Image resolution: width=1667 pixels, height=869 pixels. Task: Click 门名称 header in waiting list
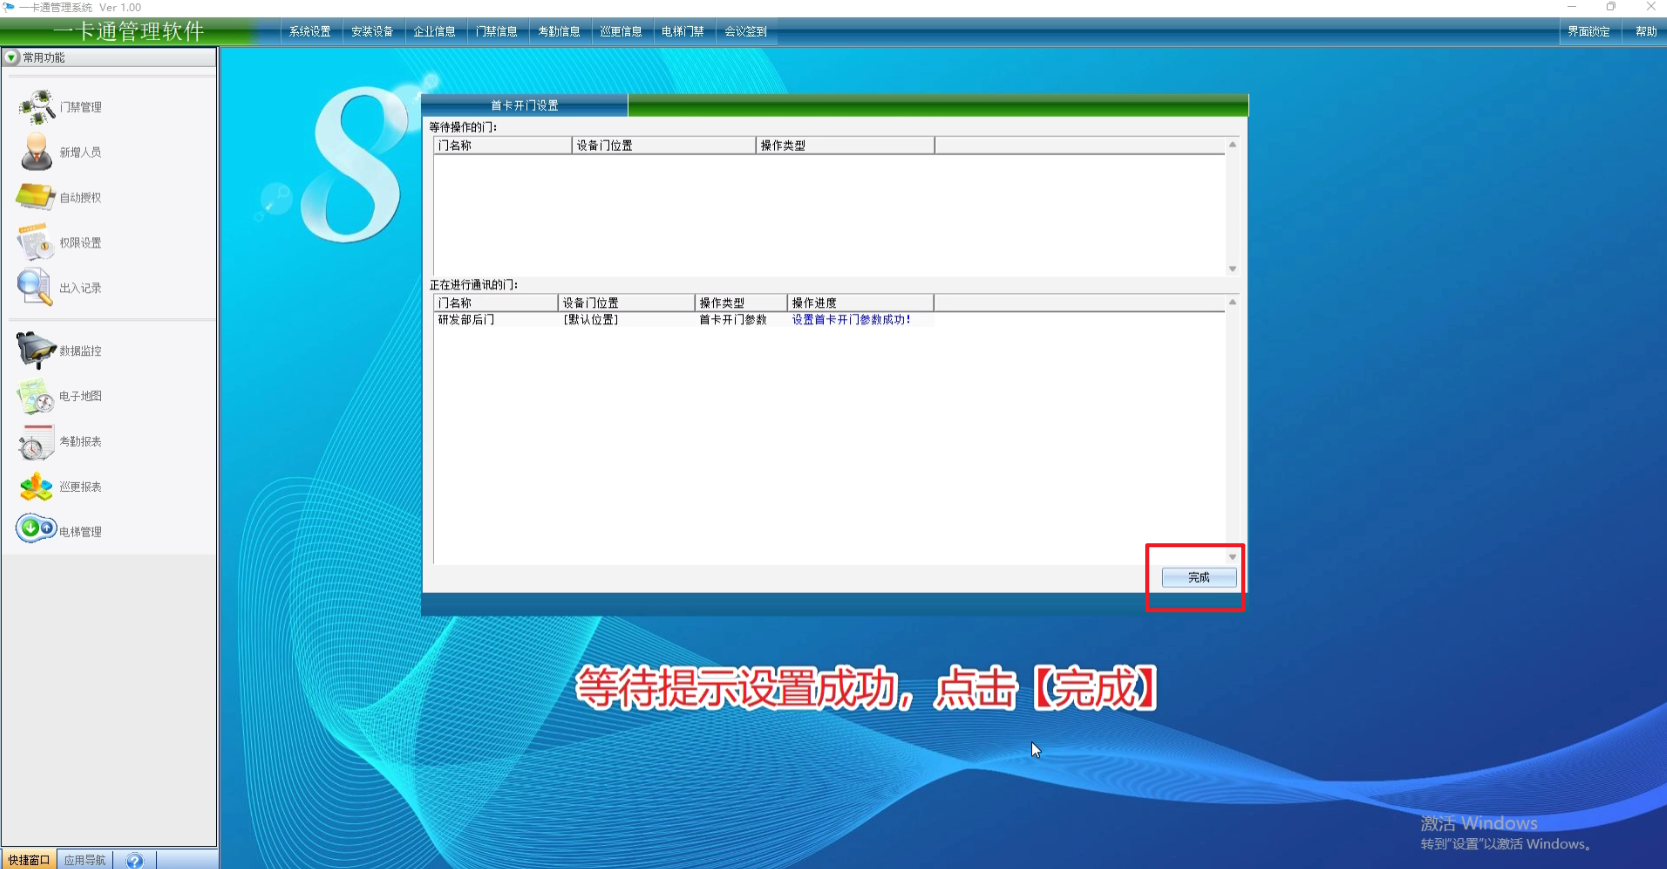click(x=503, y=145)
